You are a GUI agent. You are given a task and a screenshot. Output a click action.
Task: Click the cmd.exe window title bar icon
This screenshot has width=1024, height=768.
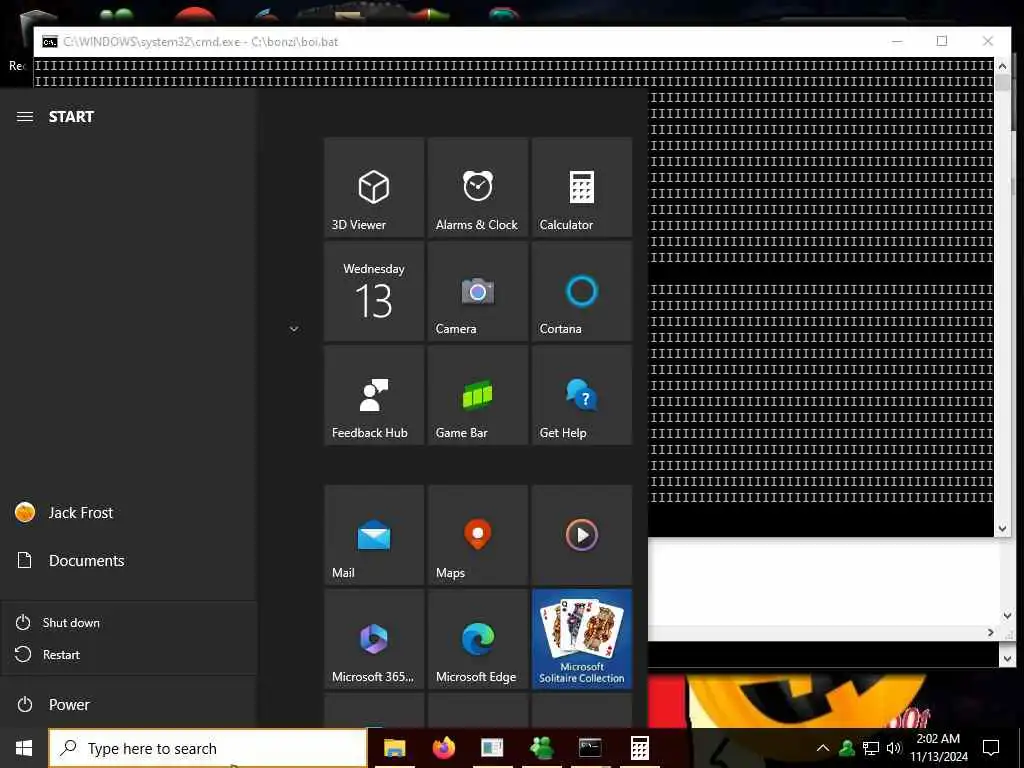click(50, 42)
